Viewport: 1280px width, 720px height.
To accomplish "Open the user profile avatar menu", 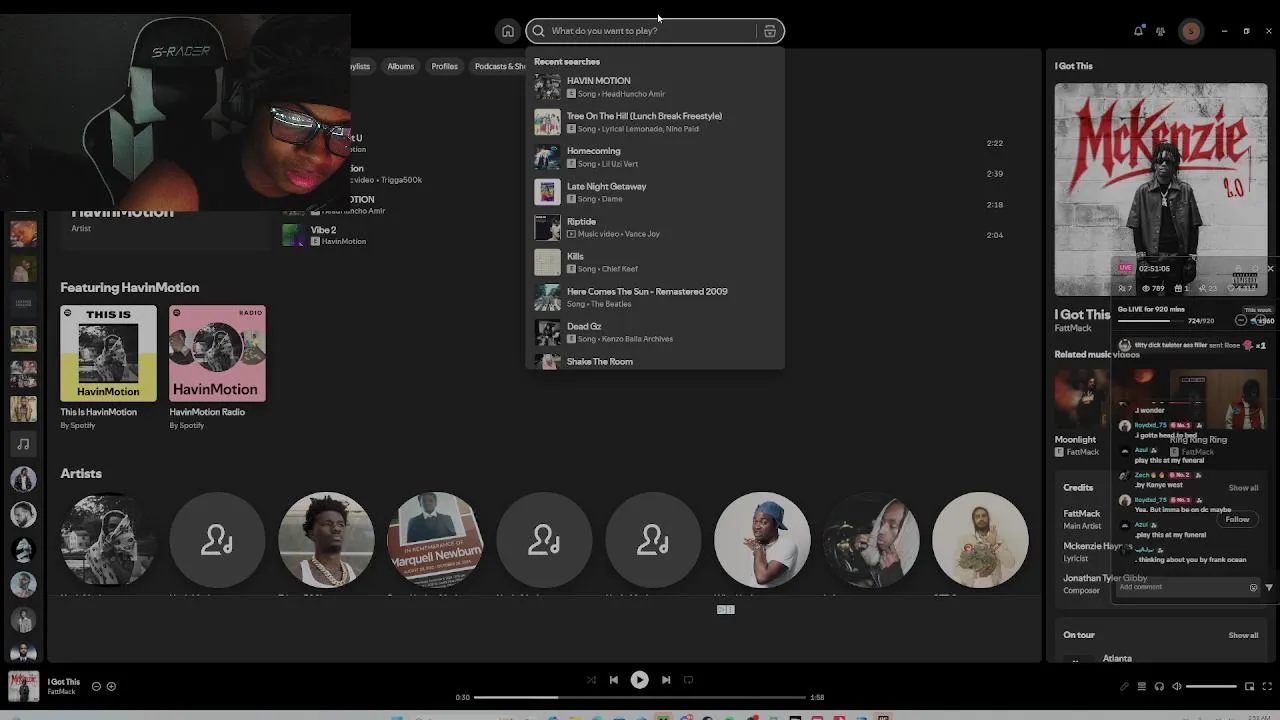I will coord(1191,31).
